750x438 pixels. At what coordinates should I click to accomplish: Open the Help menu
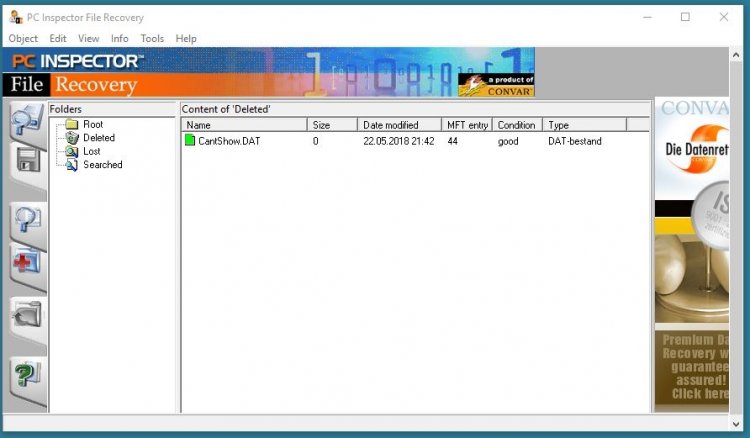pos(186,38)
